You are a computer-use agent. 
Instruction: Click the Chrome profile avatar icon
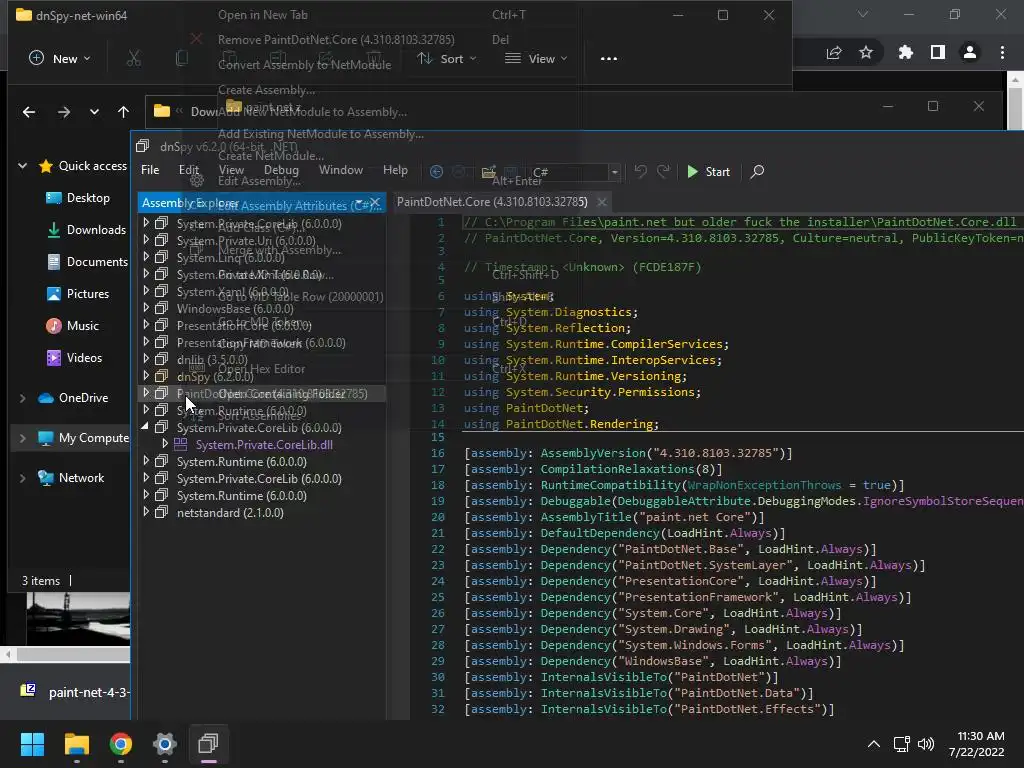(x=970, y=52)
